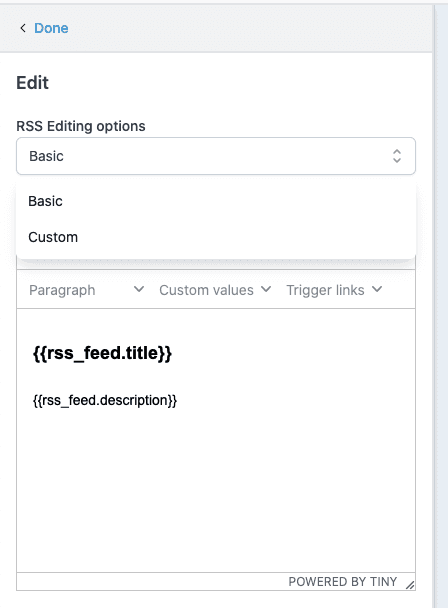Click the editor resize handle icon
The image size is (448, 608).
pos(410,584)
